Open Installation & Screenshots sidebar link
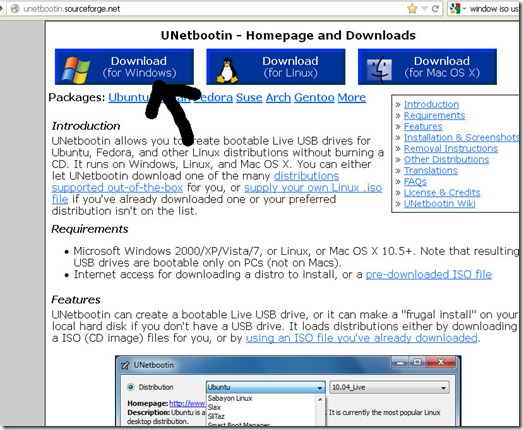 pos(461,137)
